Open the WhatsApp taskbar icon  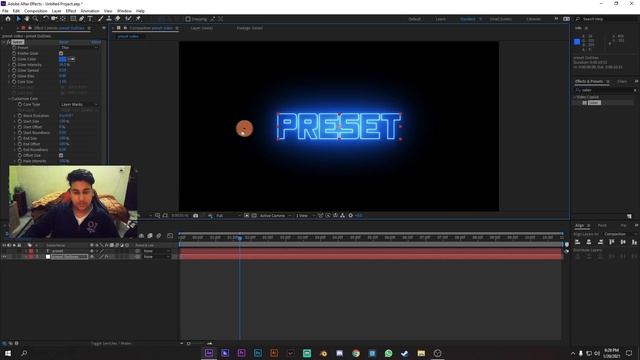[x=389, y=353]
